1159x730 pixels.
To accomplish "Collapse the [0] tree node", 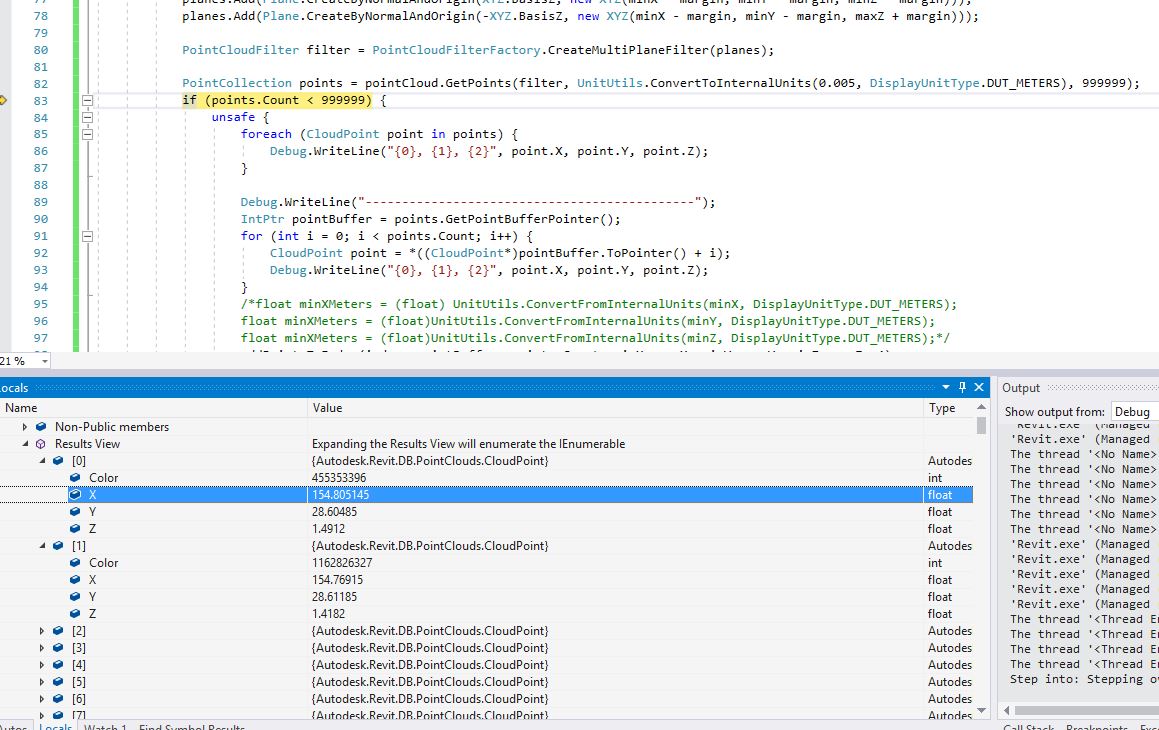I will pyautogui.click(x=42, y=460).
